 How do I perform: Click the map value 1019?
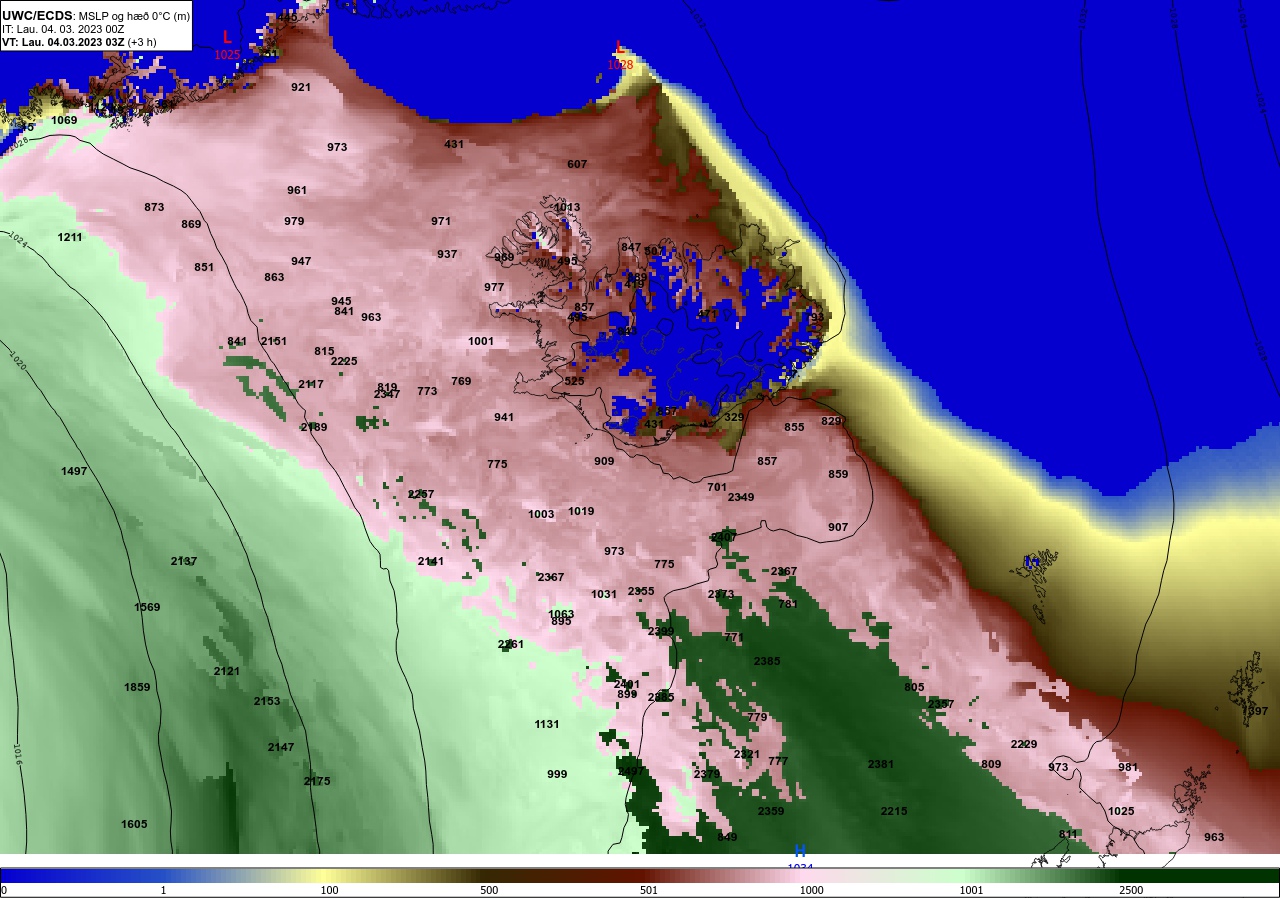[x=581, y=511]
